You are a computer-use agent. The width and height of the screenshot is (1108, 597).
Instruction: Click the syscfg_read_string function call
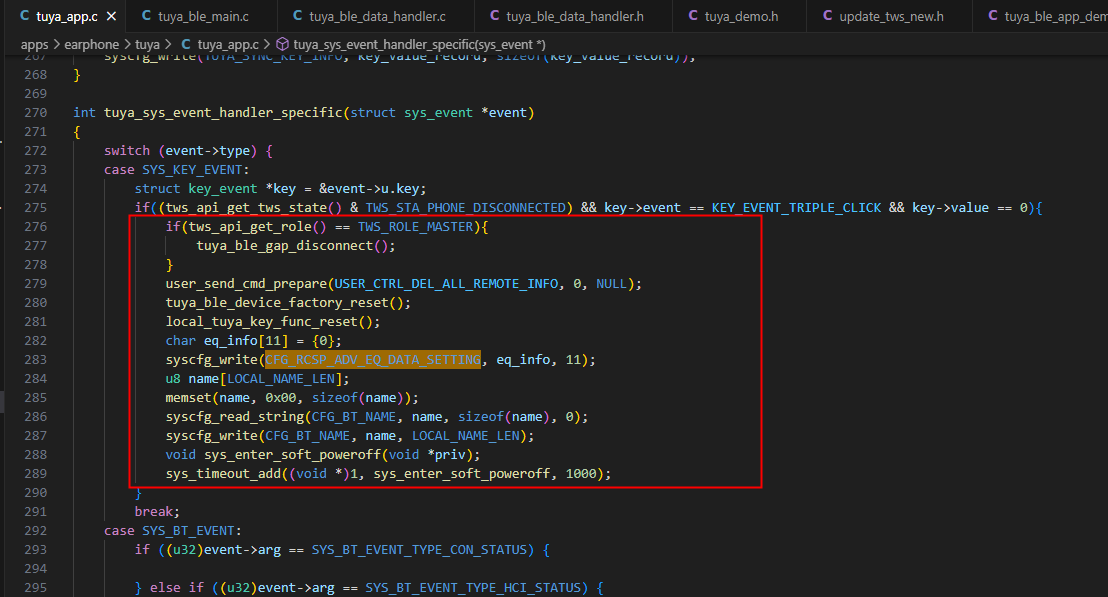point(235,417)
